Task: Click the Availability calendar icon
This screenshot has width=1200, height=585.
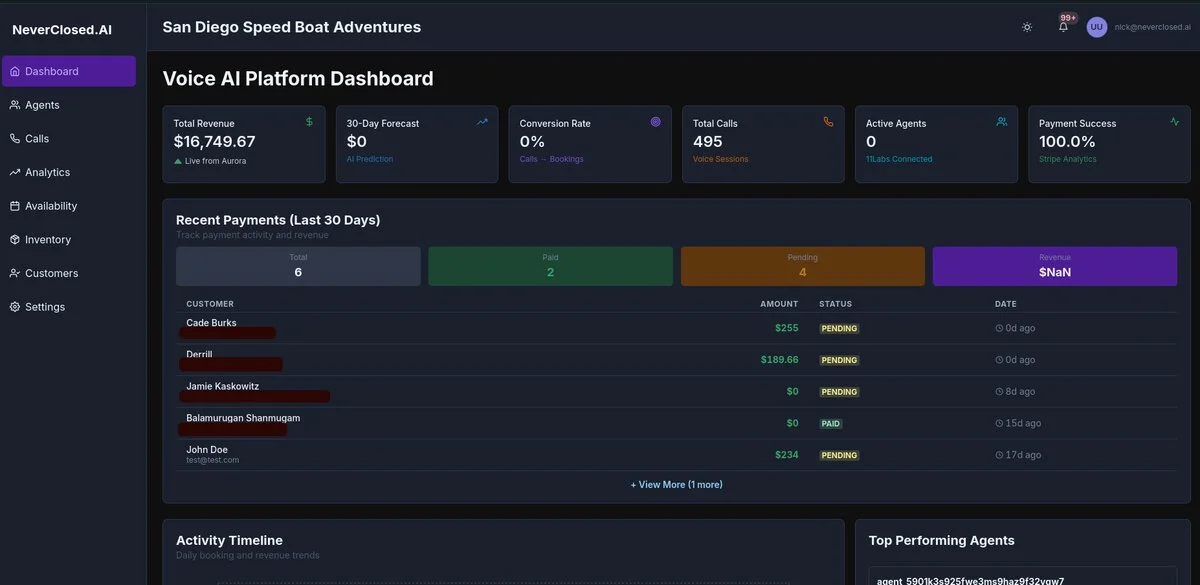Action: click(x=15, y=205)
